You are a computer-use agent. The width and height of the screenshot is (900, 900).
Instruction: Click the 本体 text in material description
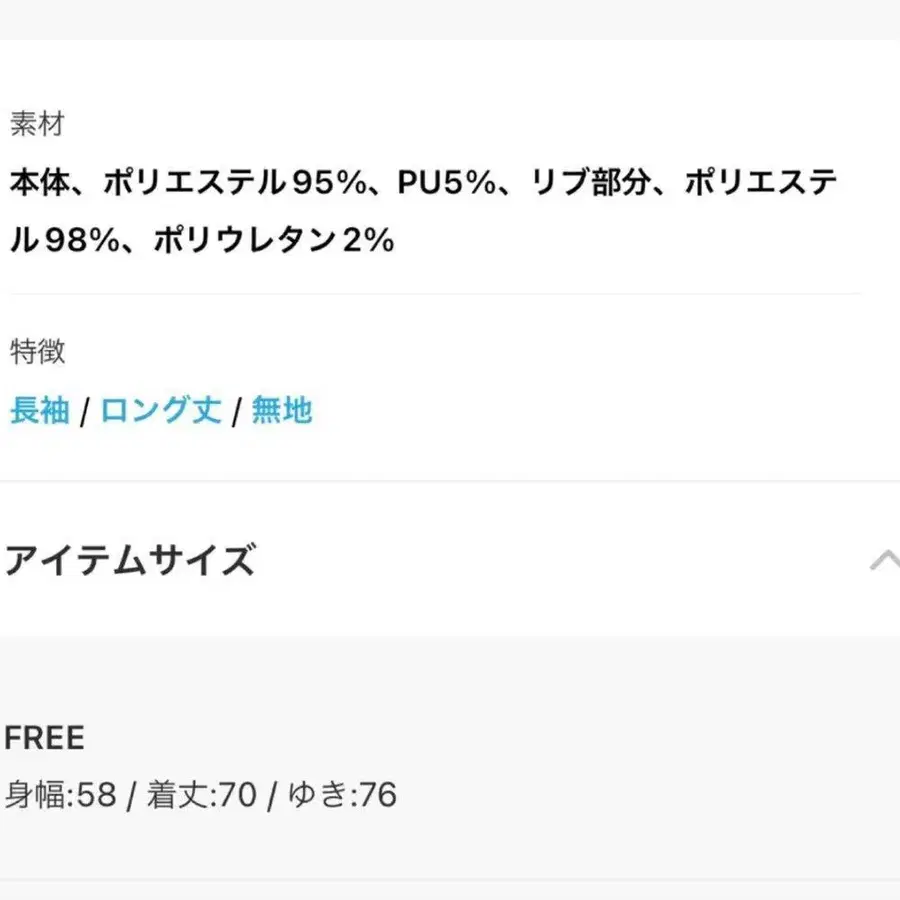click(x=40, y=182)
